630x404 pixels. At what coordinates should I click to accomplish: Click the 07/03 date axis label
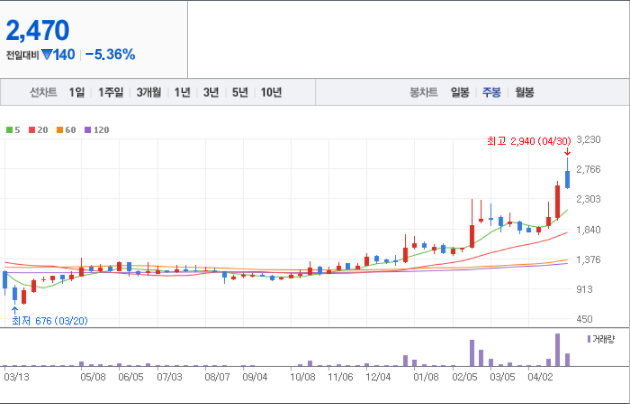(169, 377)
